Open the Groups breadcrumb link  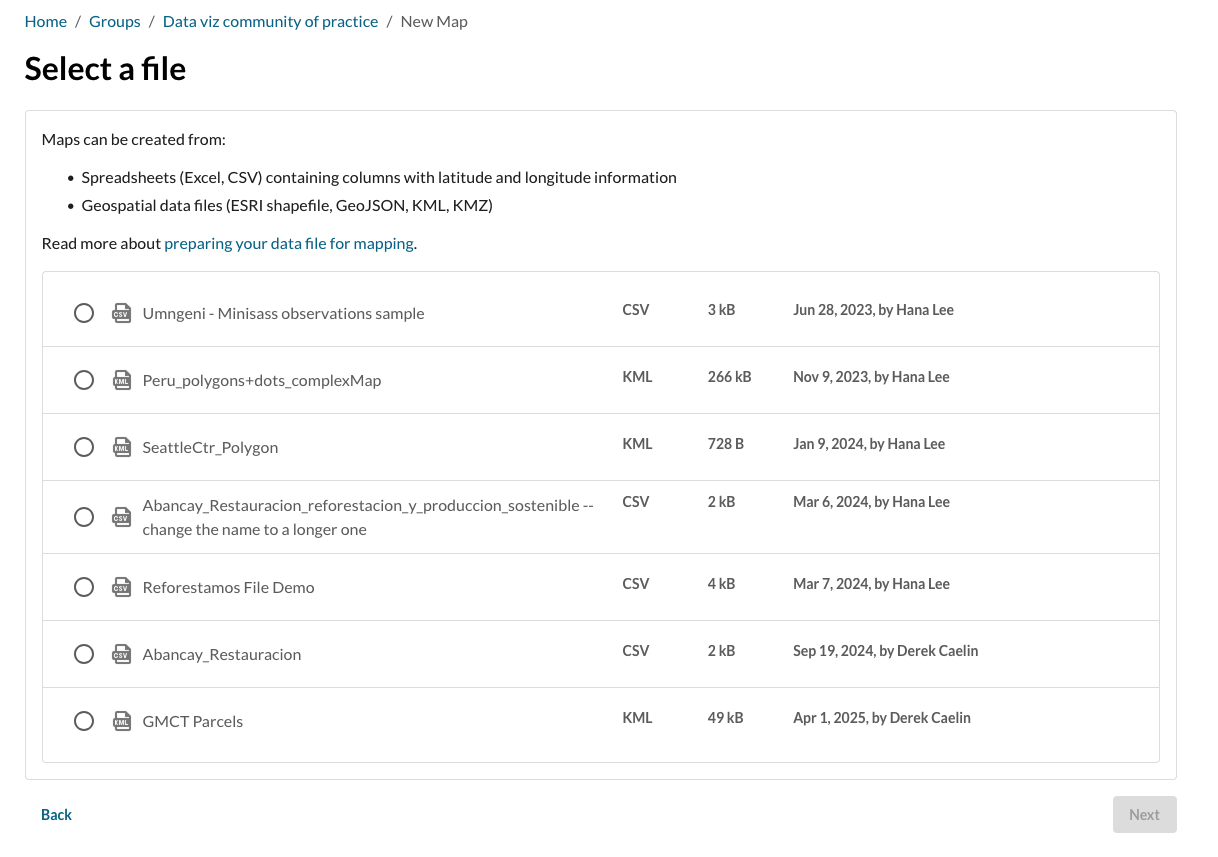[x=115, y=21]
